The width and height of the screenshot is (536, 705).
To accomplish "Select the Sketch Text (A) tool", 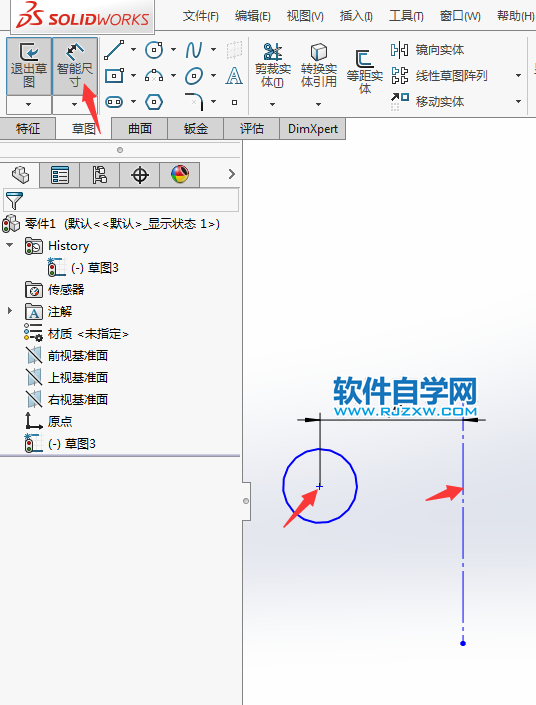I will 234,76.
